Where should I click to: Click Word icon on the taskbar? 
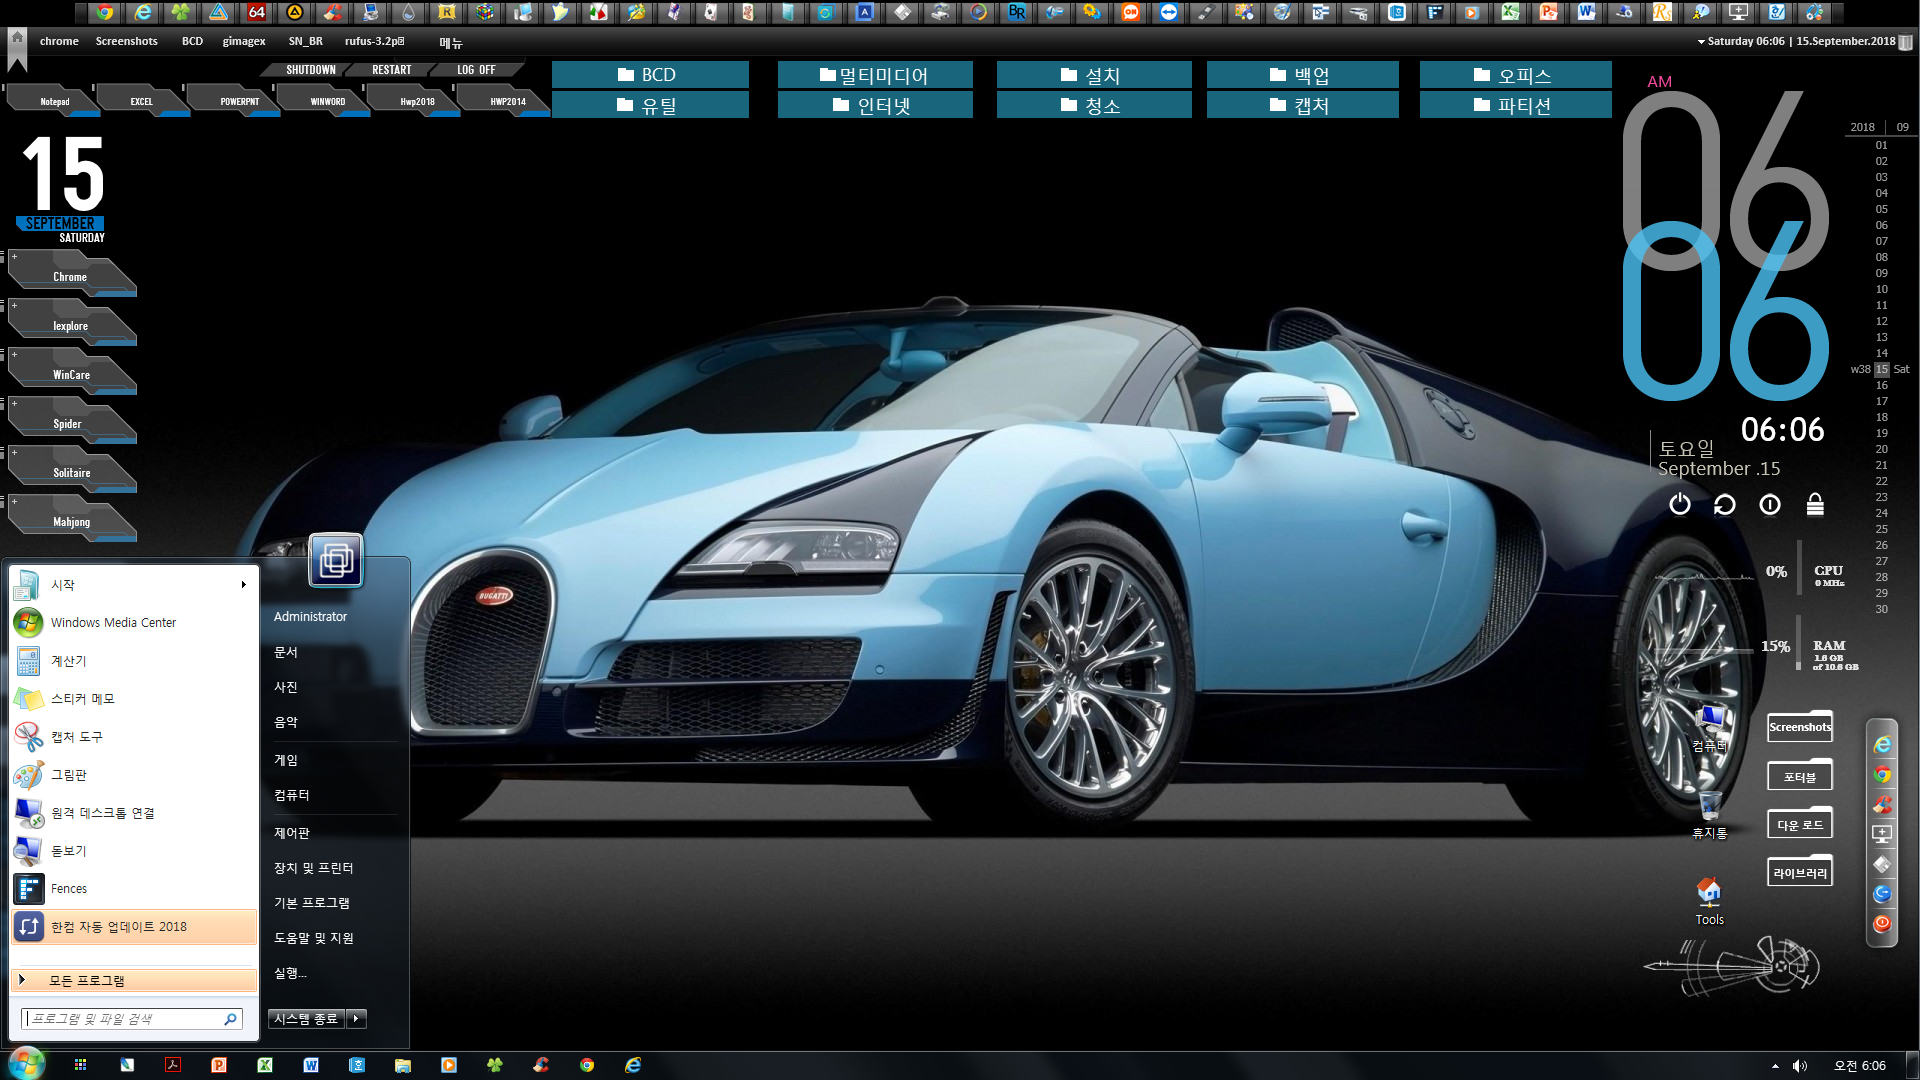[311, 1065]
